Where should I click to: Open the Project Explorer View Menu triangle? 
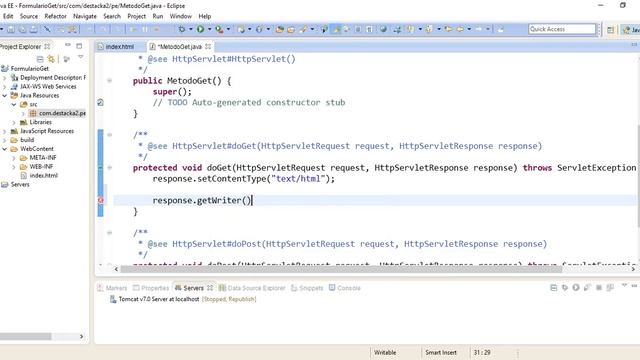(x=80, y=58)
